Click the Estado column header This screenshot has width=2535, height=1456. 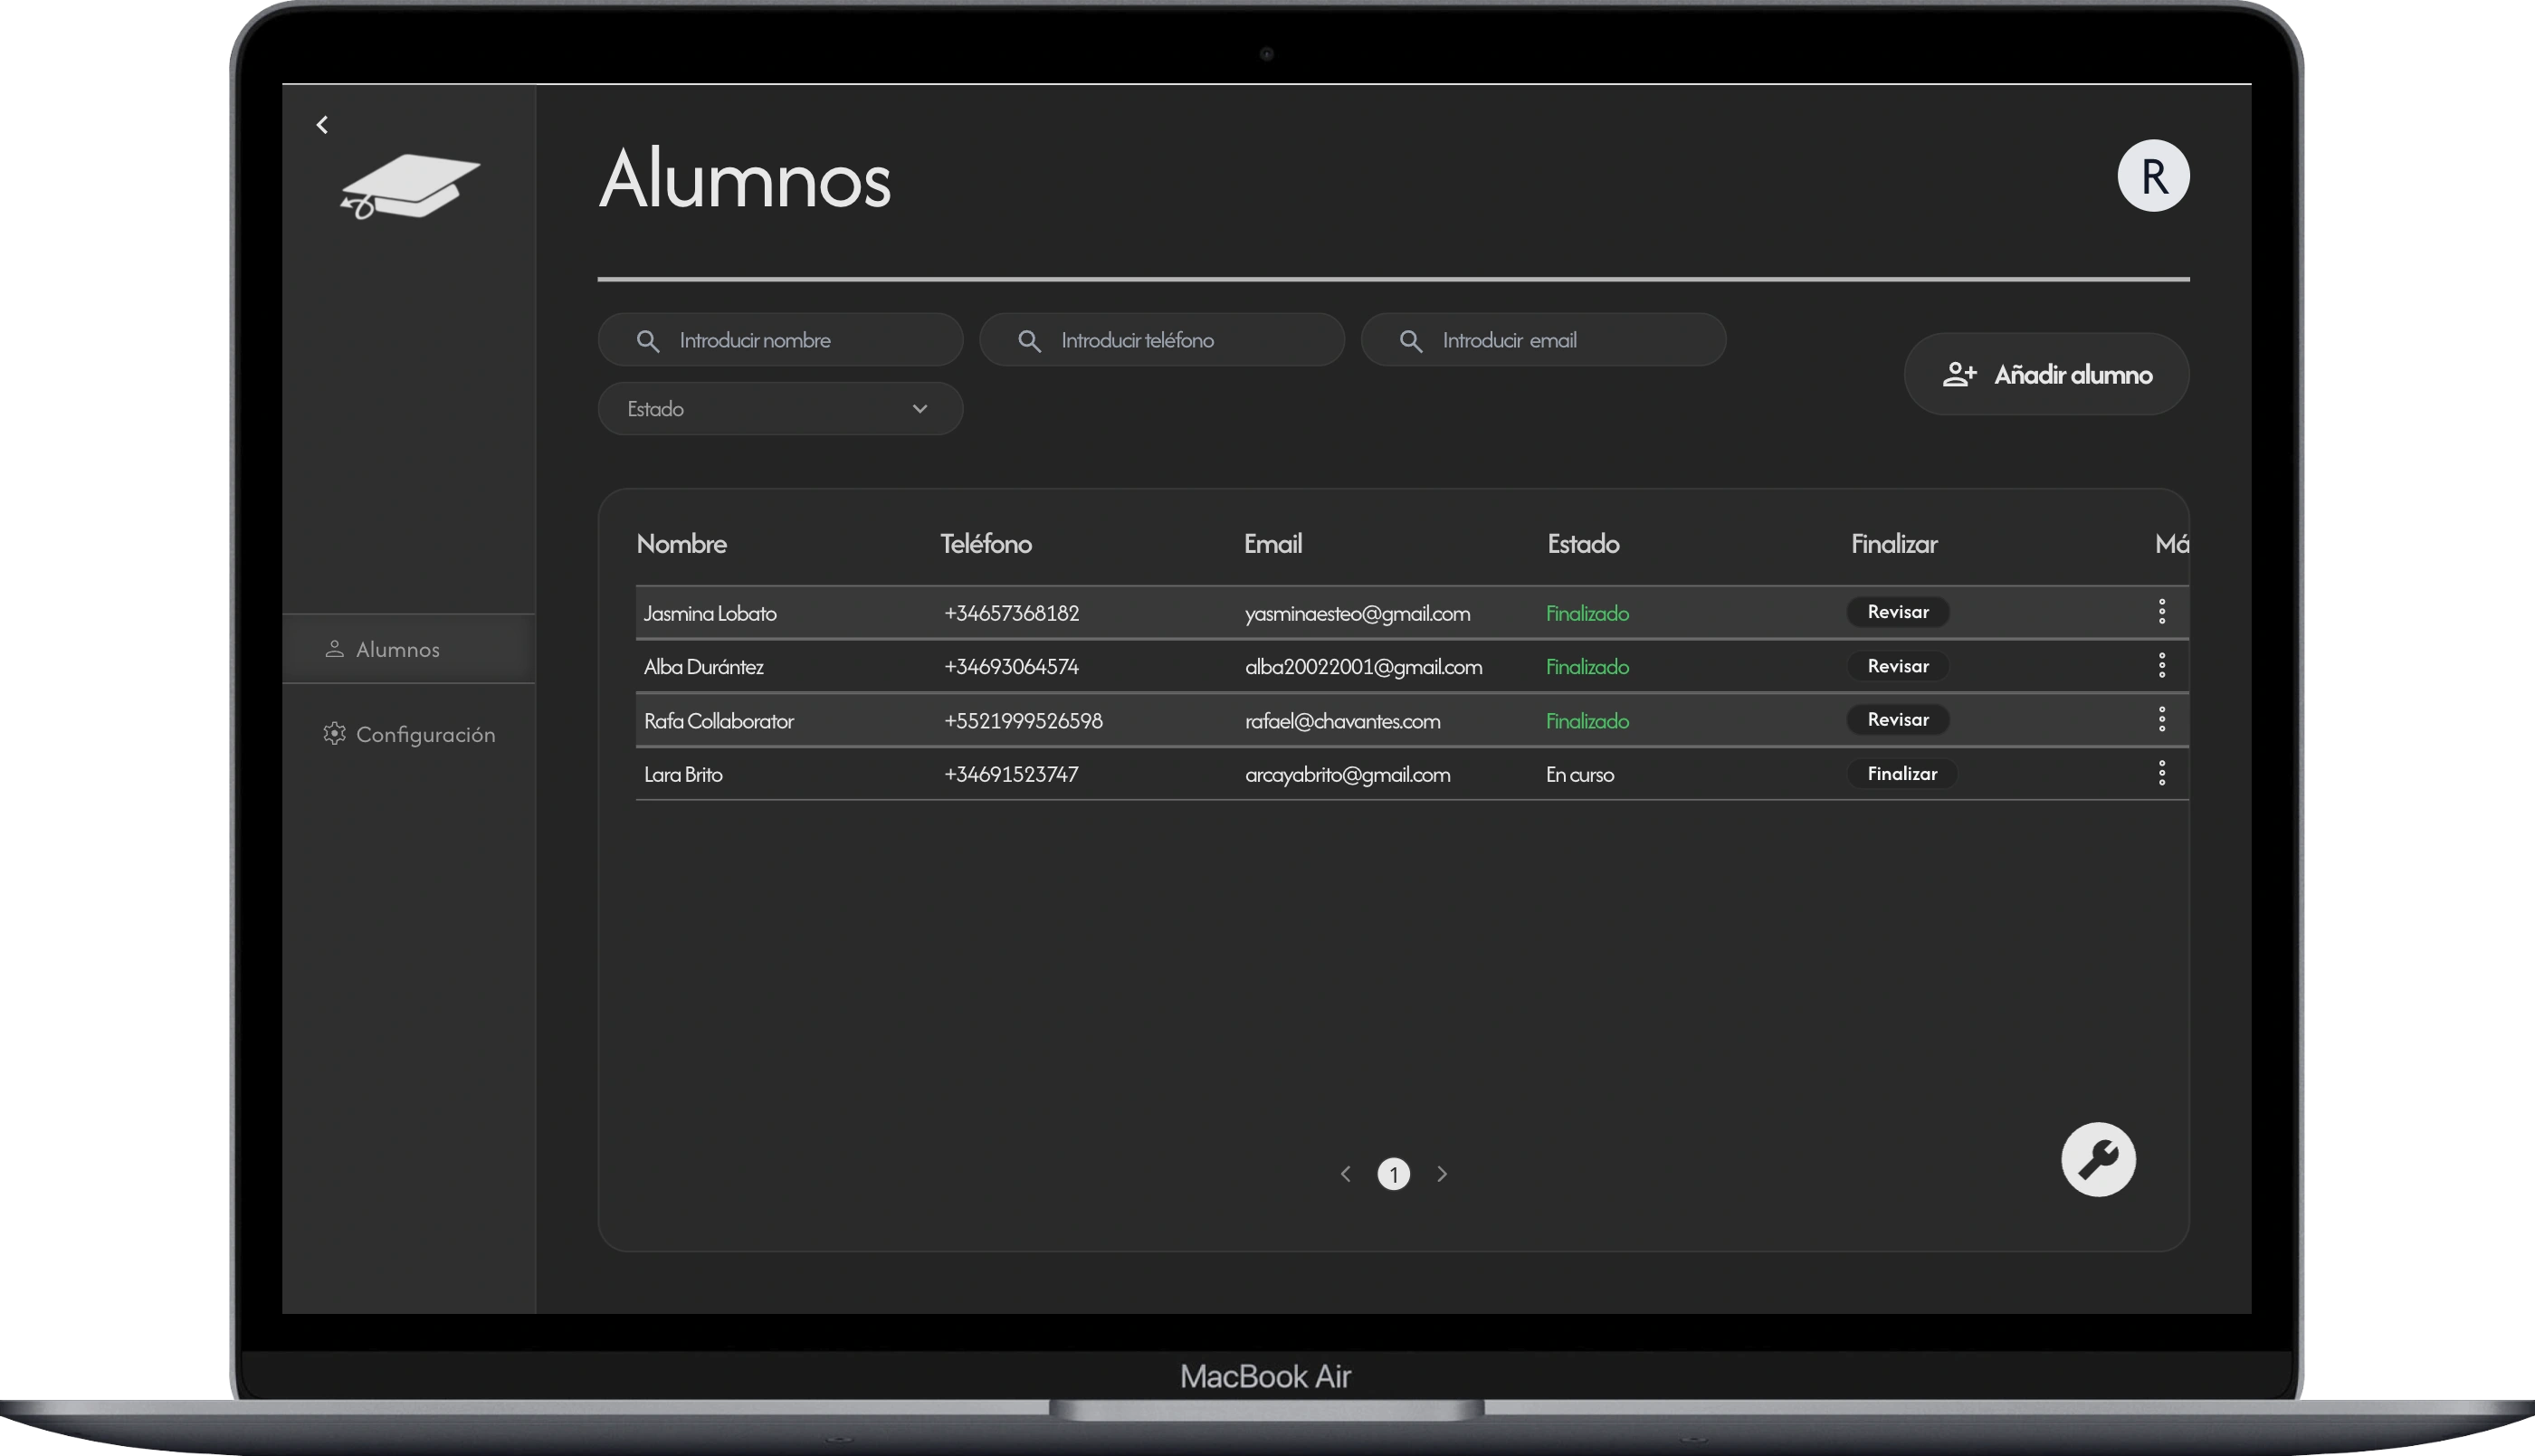click(x=1582, y=544)
